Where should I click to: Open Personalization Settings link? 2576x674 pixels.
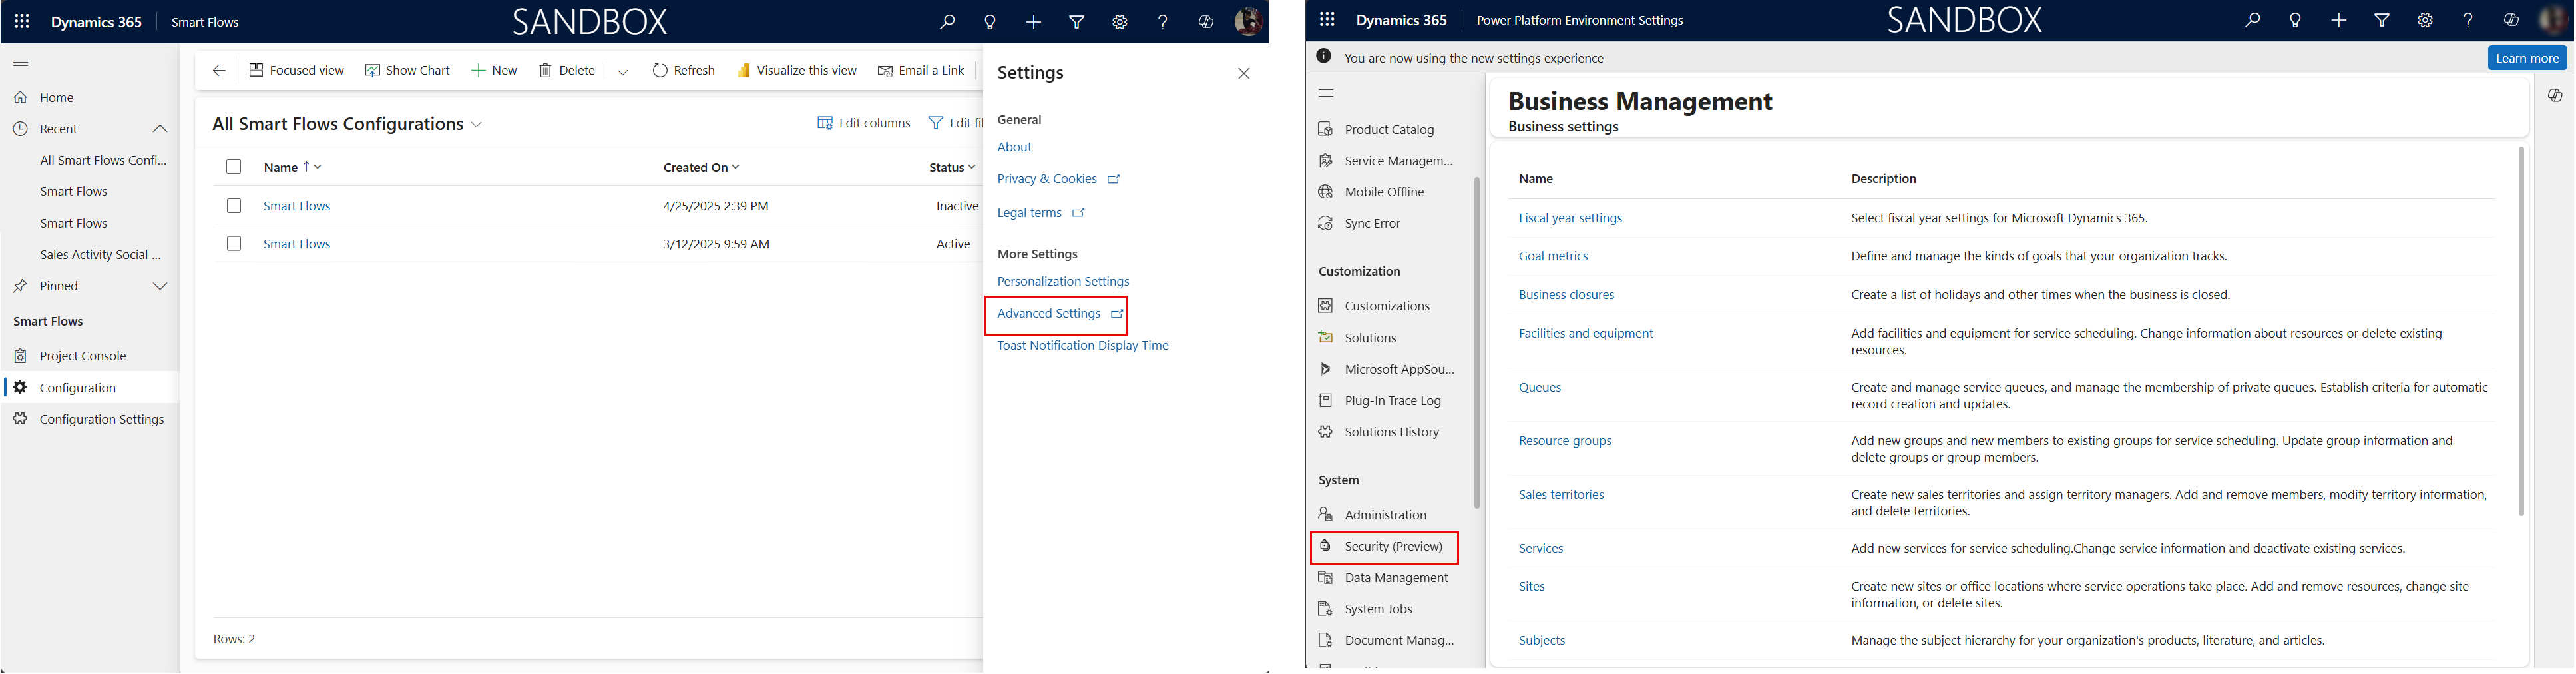pyautogui.click(x=1063, y=282)
